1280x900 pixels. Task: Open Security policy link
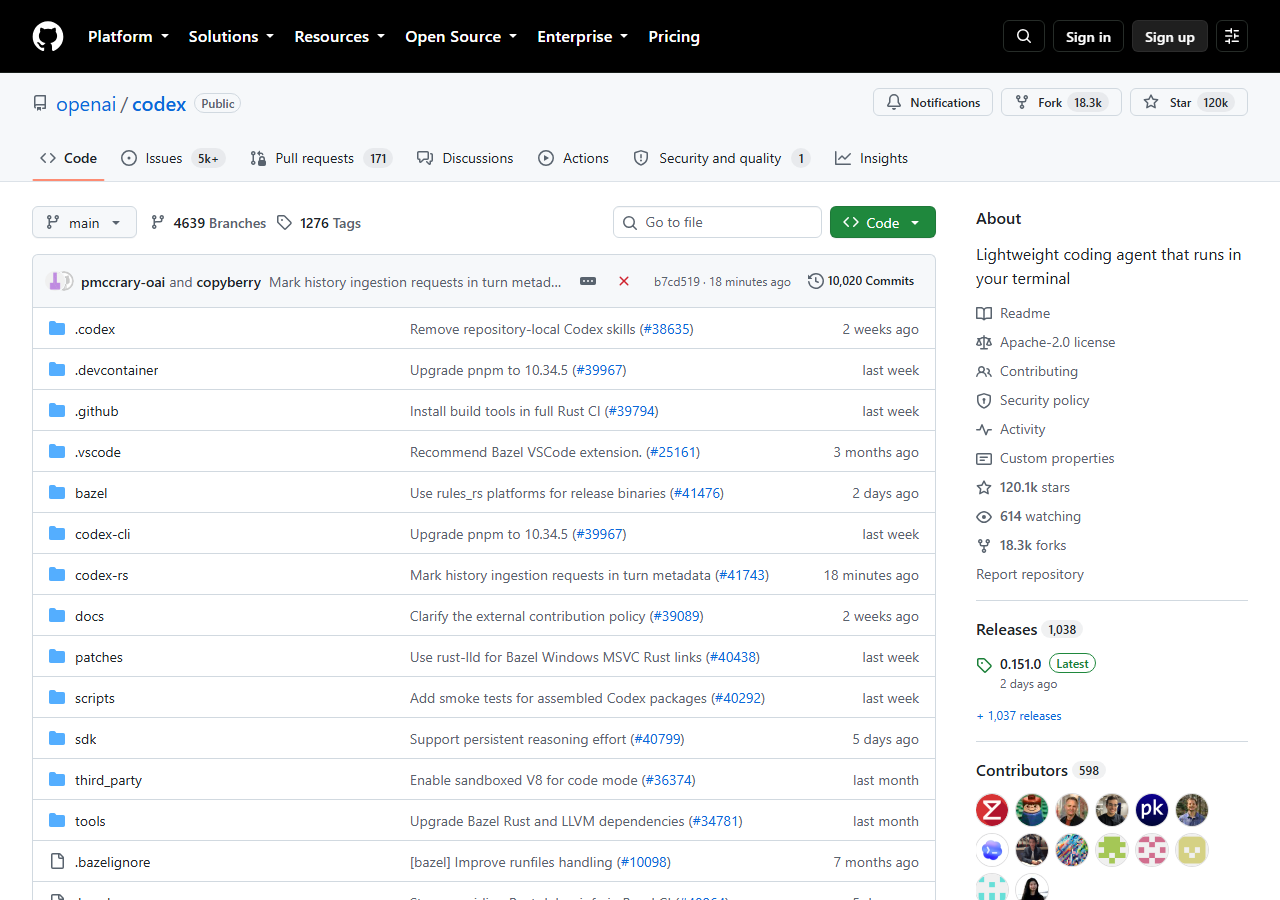click(x=1033, y=400)
